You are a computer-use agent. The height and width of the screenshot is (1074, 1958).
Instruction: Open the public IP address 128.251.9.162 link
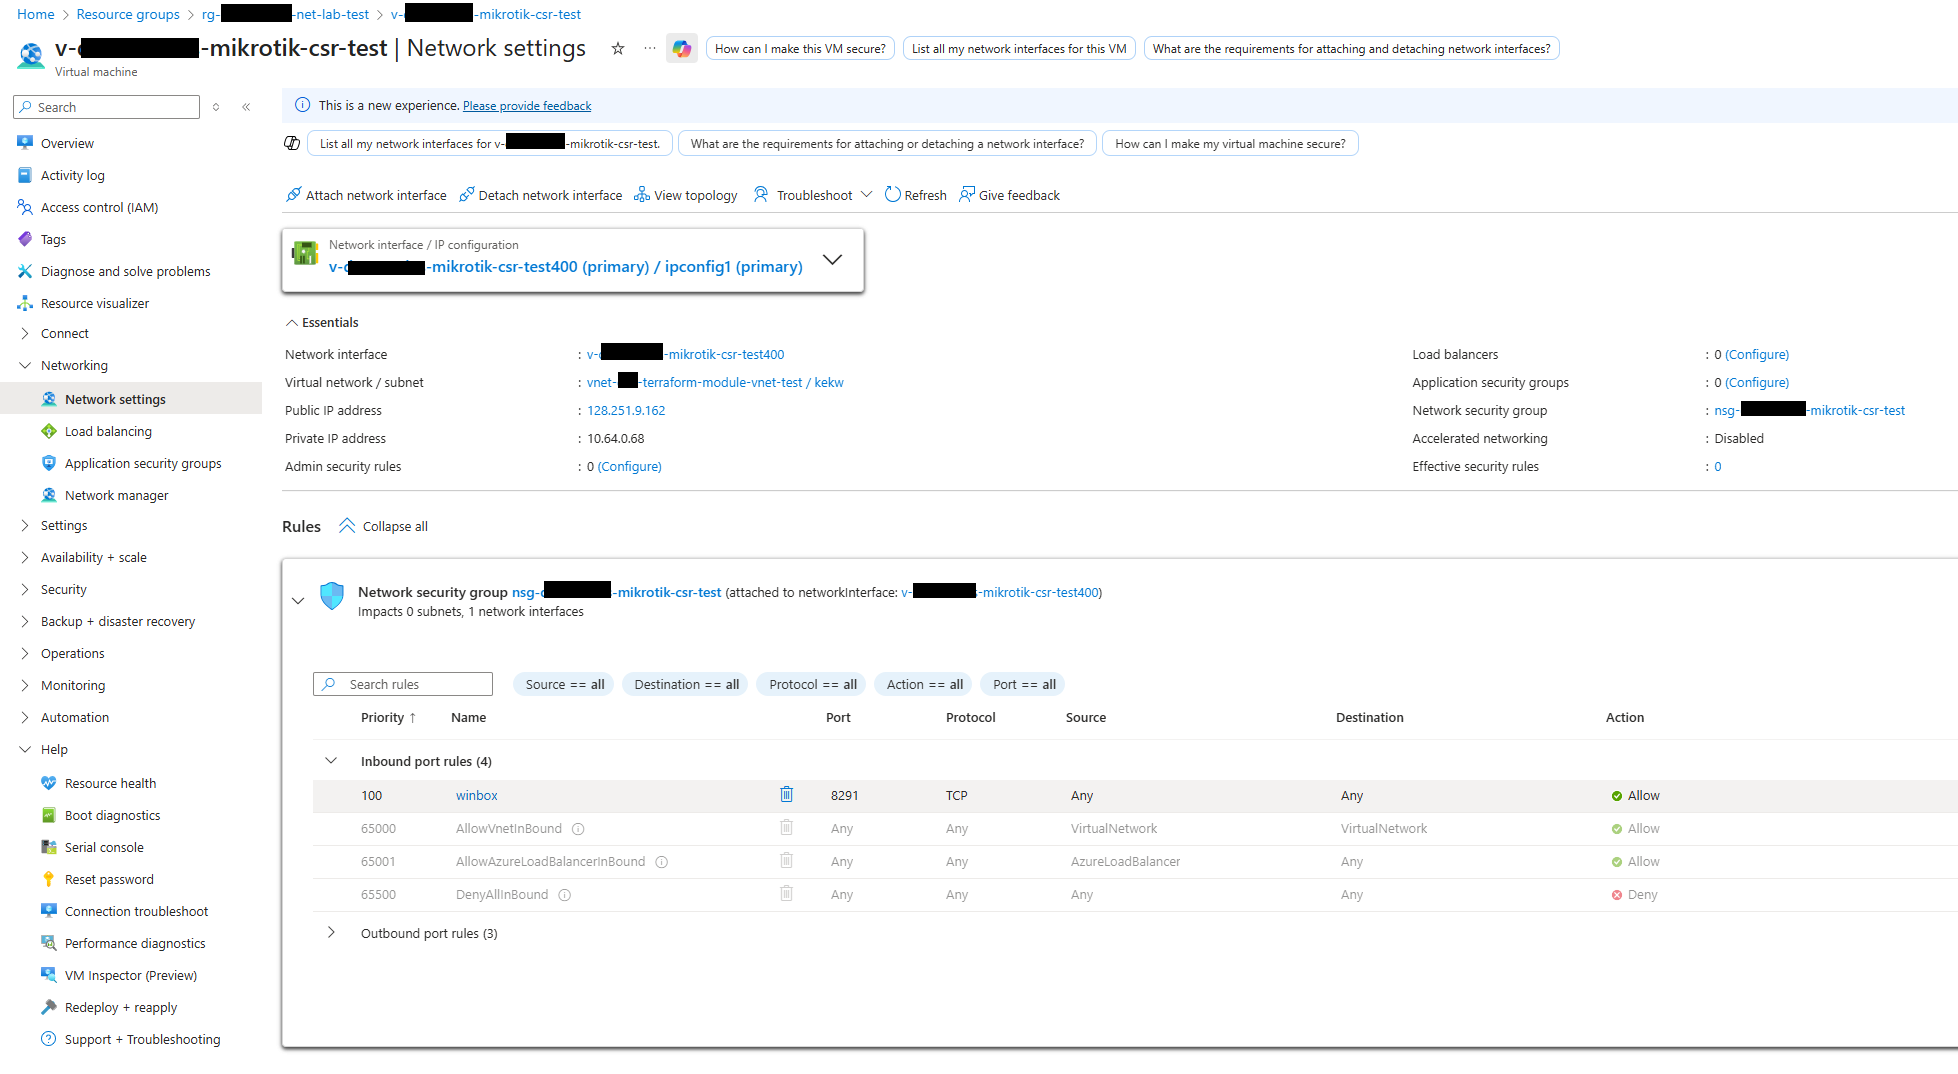point(626,410)
